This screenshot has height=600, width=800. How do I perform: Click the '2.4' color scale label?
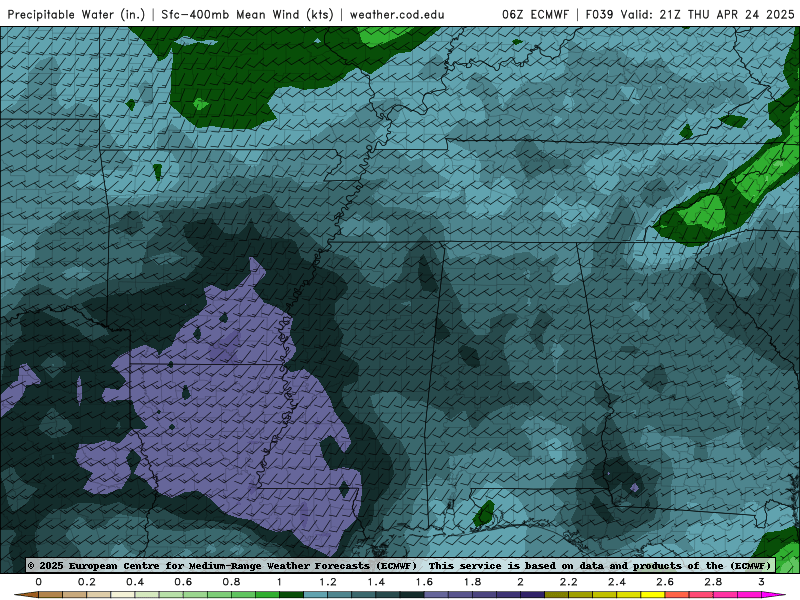pyautogui.click(x=617, y=582)
